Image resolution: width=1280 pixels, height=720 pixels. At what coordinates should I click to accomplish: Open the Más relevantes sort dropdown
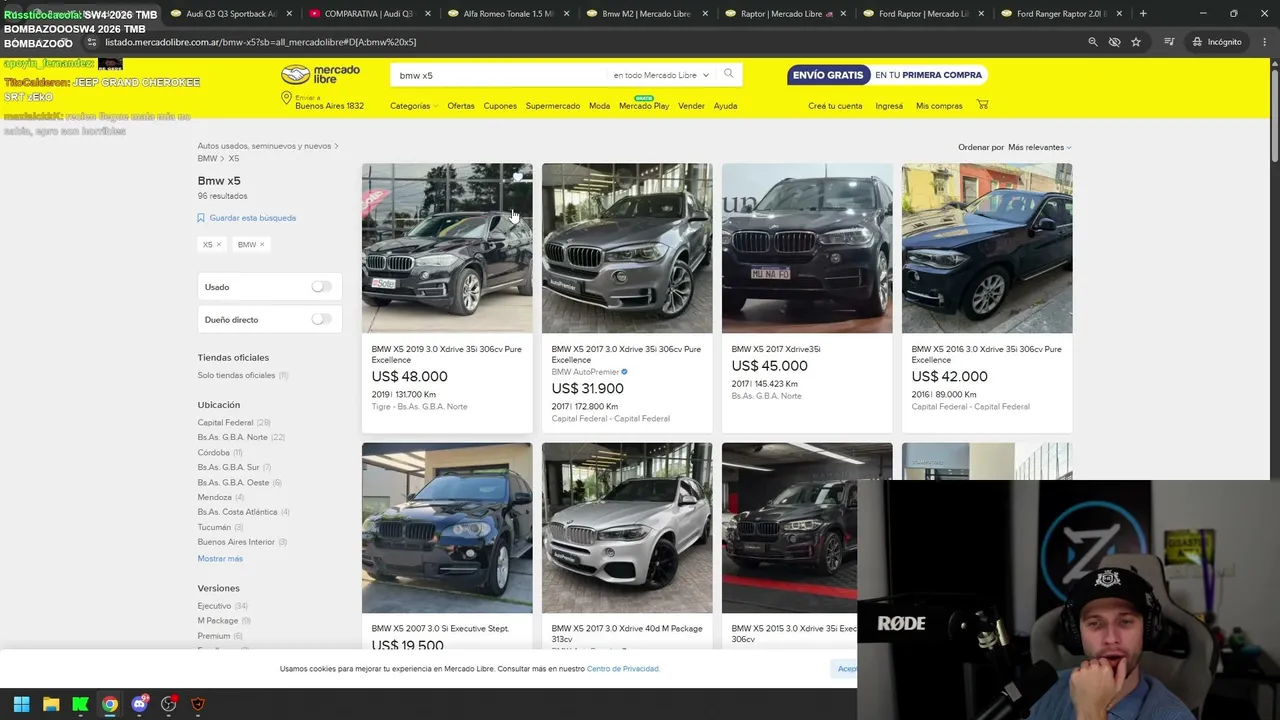point(1040,147)
